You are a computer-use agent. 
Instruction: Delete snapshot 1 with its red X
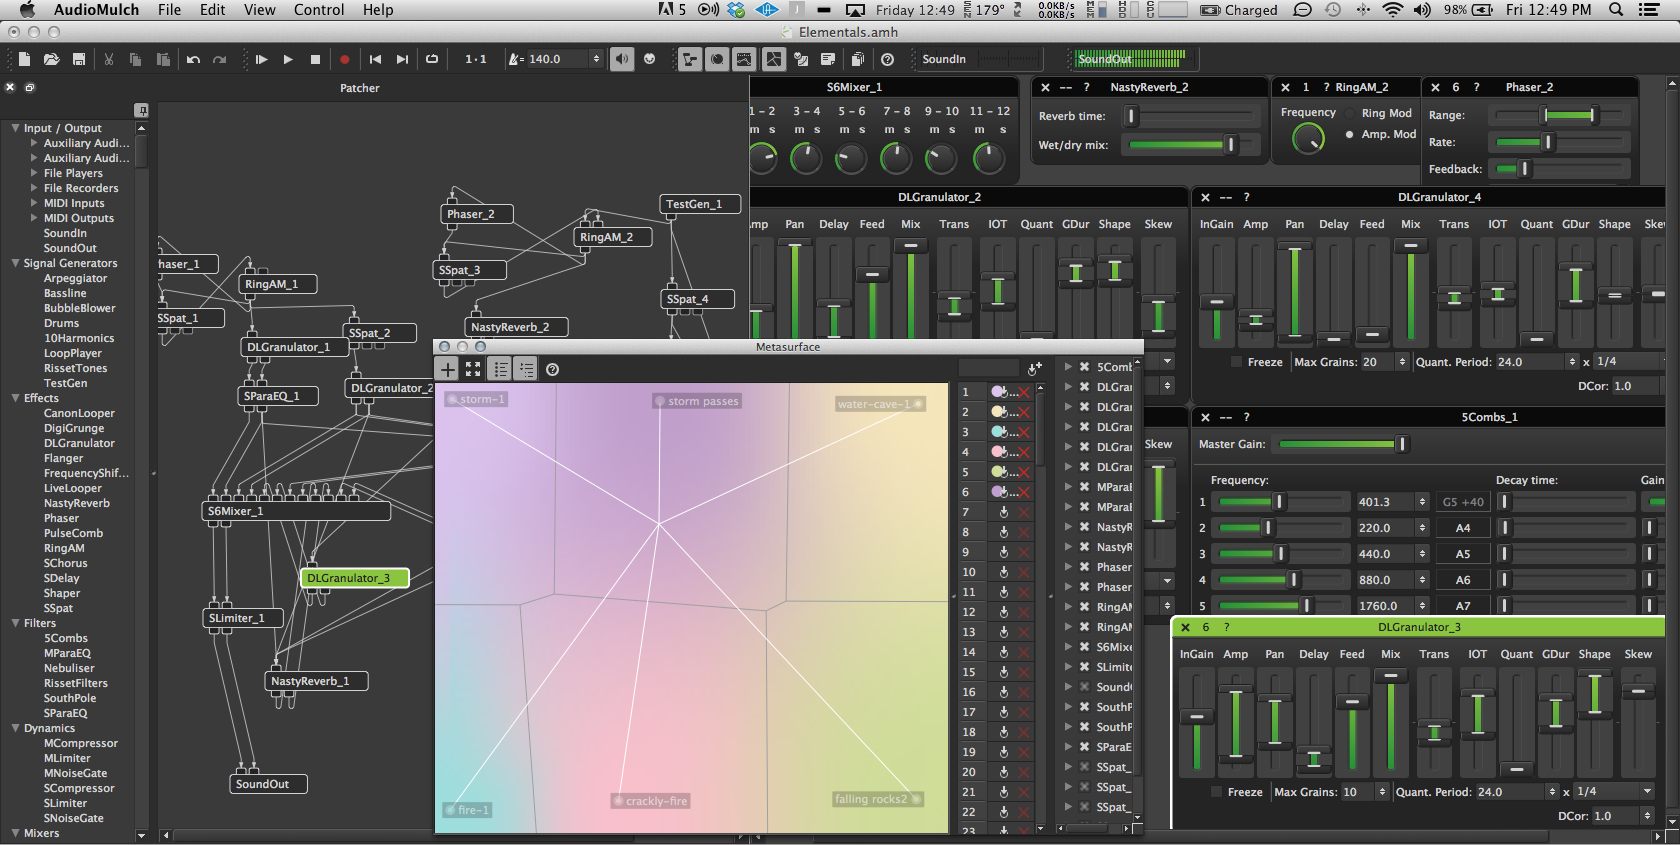pyautogui.click(x=1024, y=392)
